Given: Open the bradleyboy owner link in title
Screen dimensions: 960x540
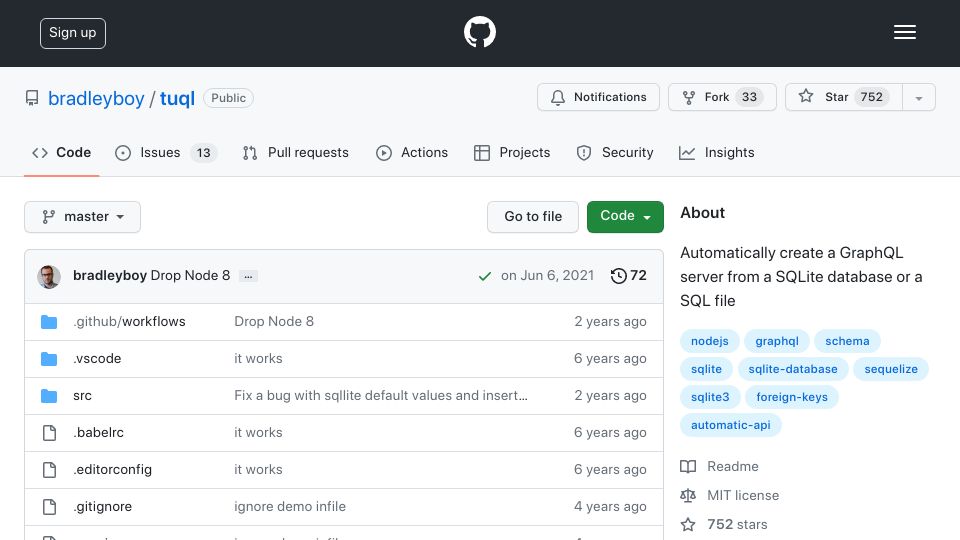Looking at the screenshot, I should click(96, 98).
